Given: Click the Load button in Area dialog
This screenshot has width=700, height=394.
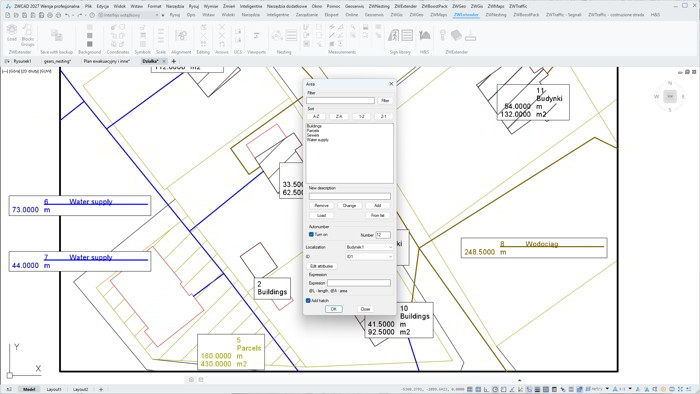Looking at the screenshot, I should (321, 216).
